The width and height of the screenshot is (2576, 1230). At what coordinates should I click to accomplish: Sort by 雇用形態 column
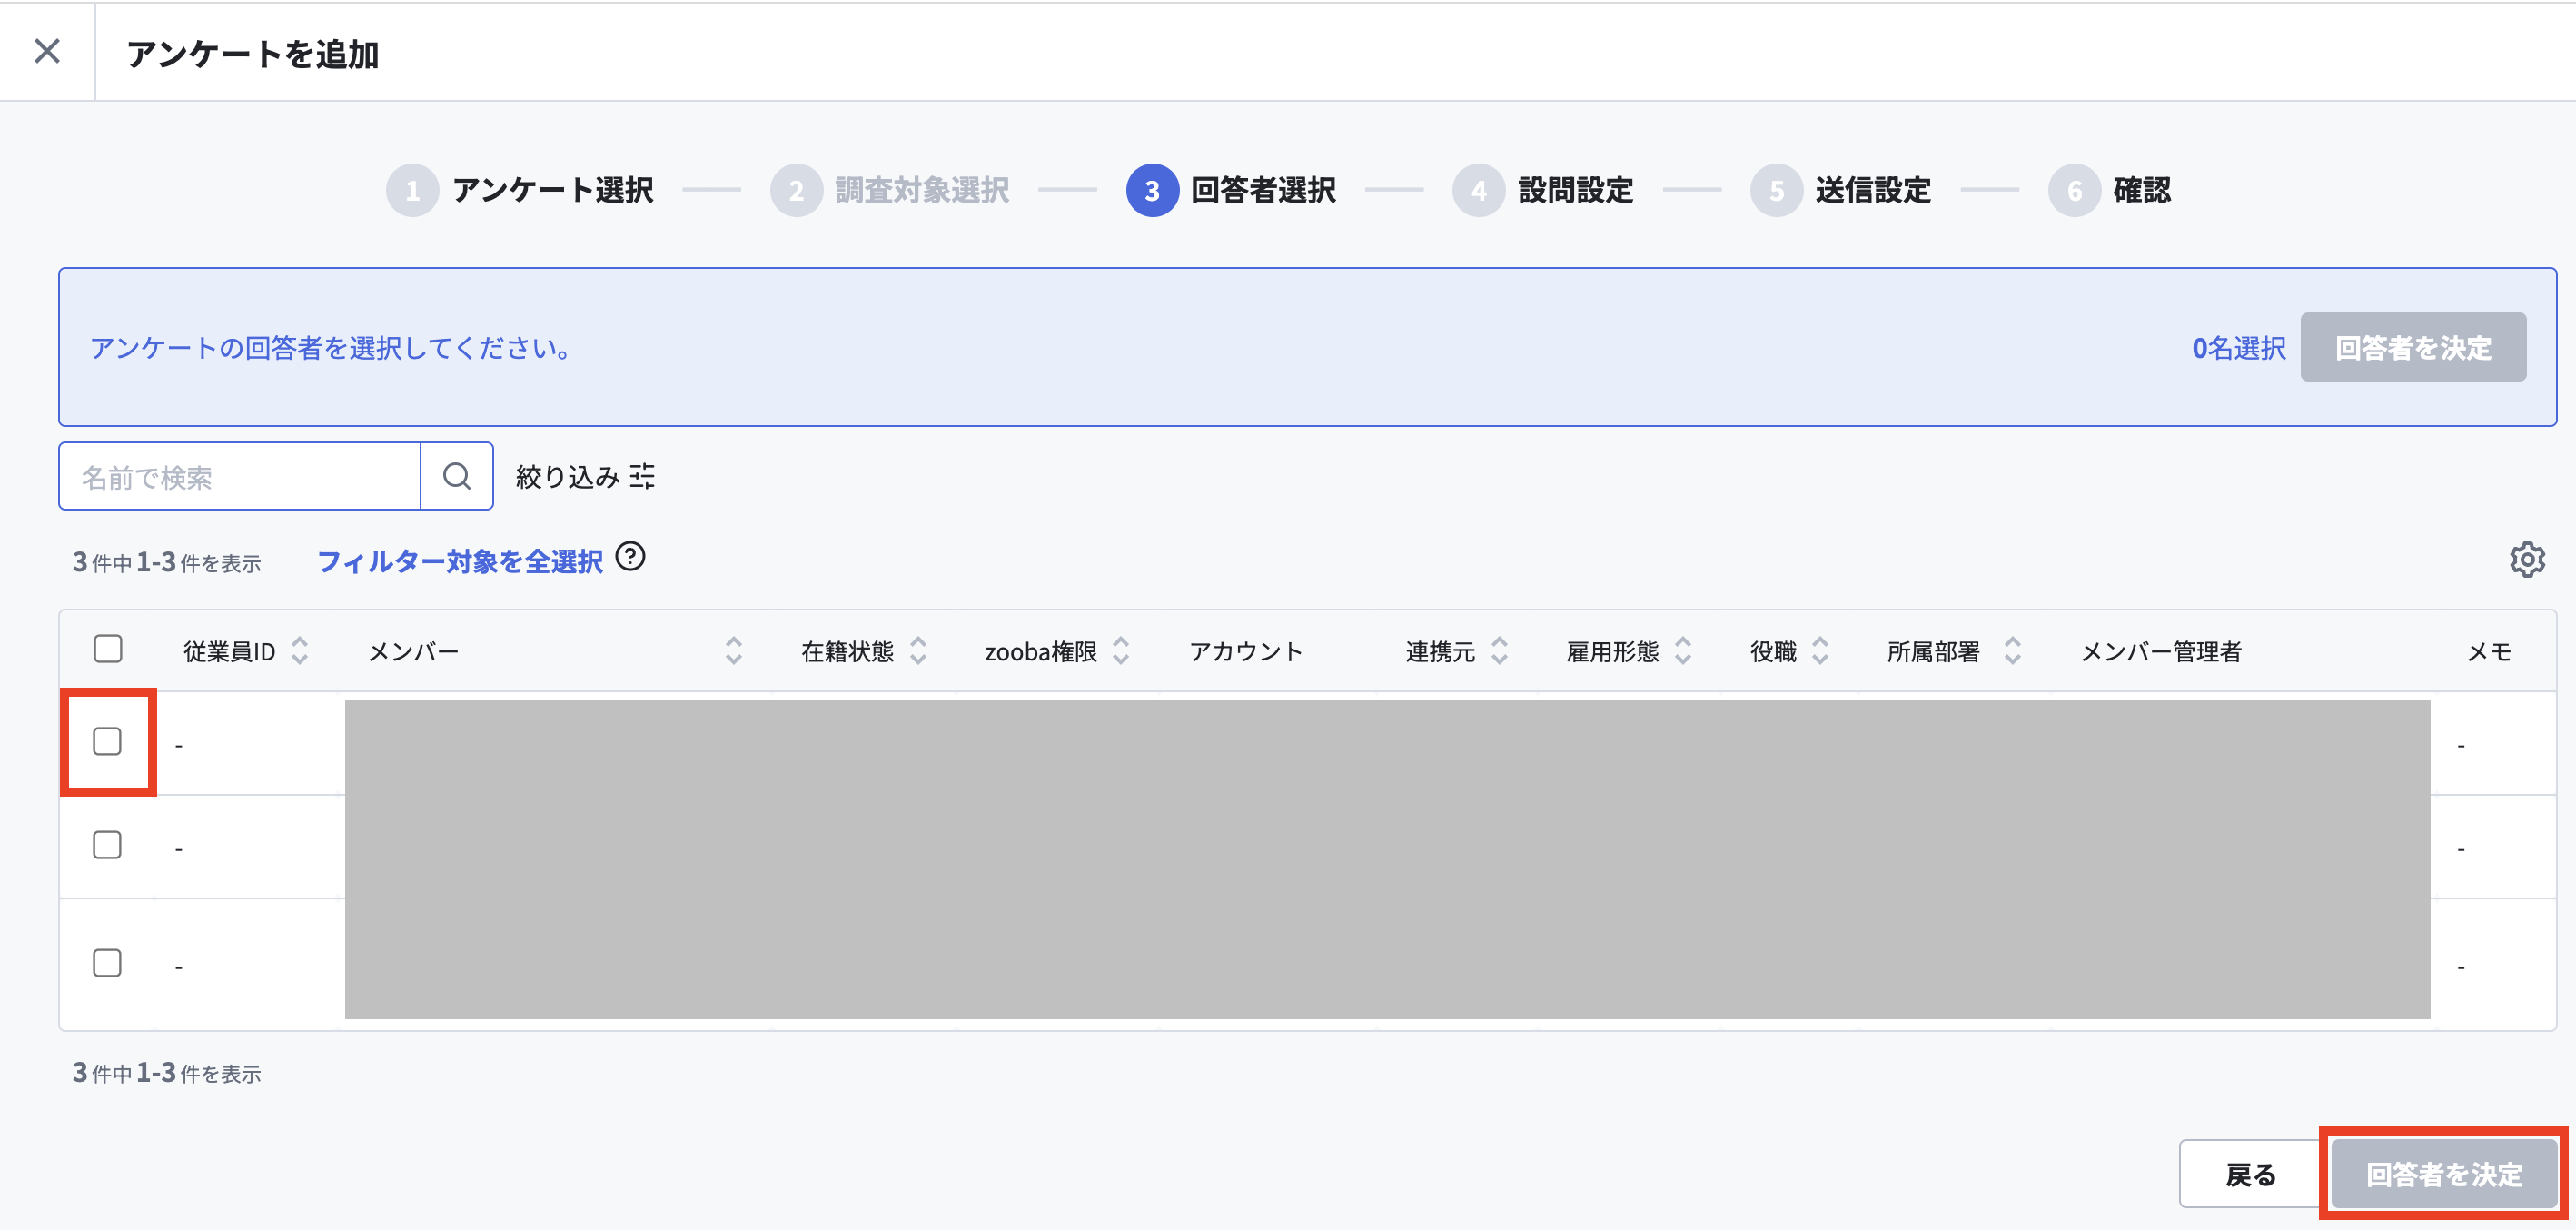[x=1683, y=650]
